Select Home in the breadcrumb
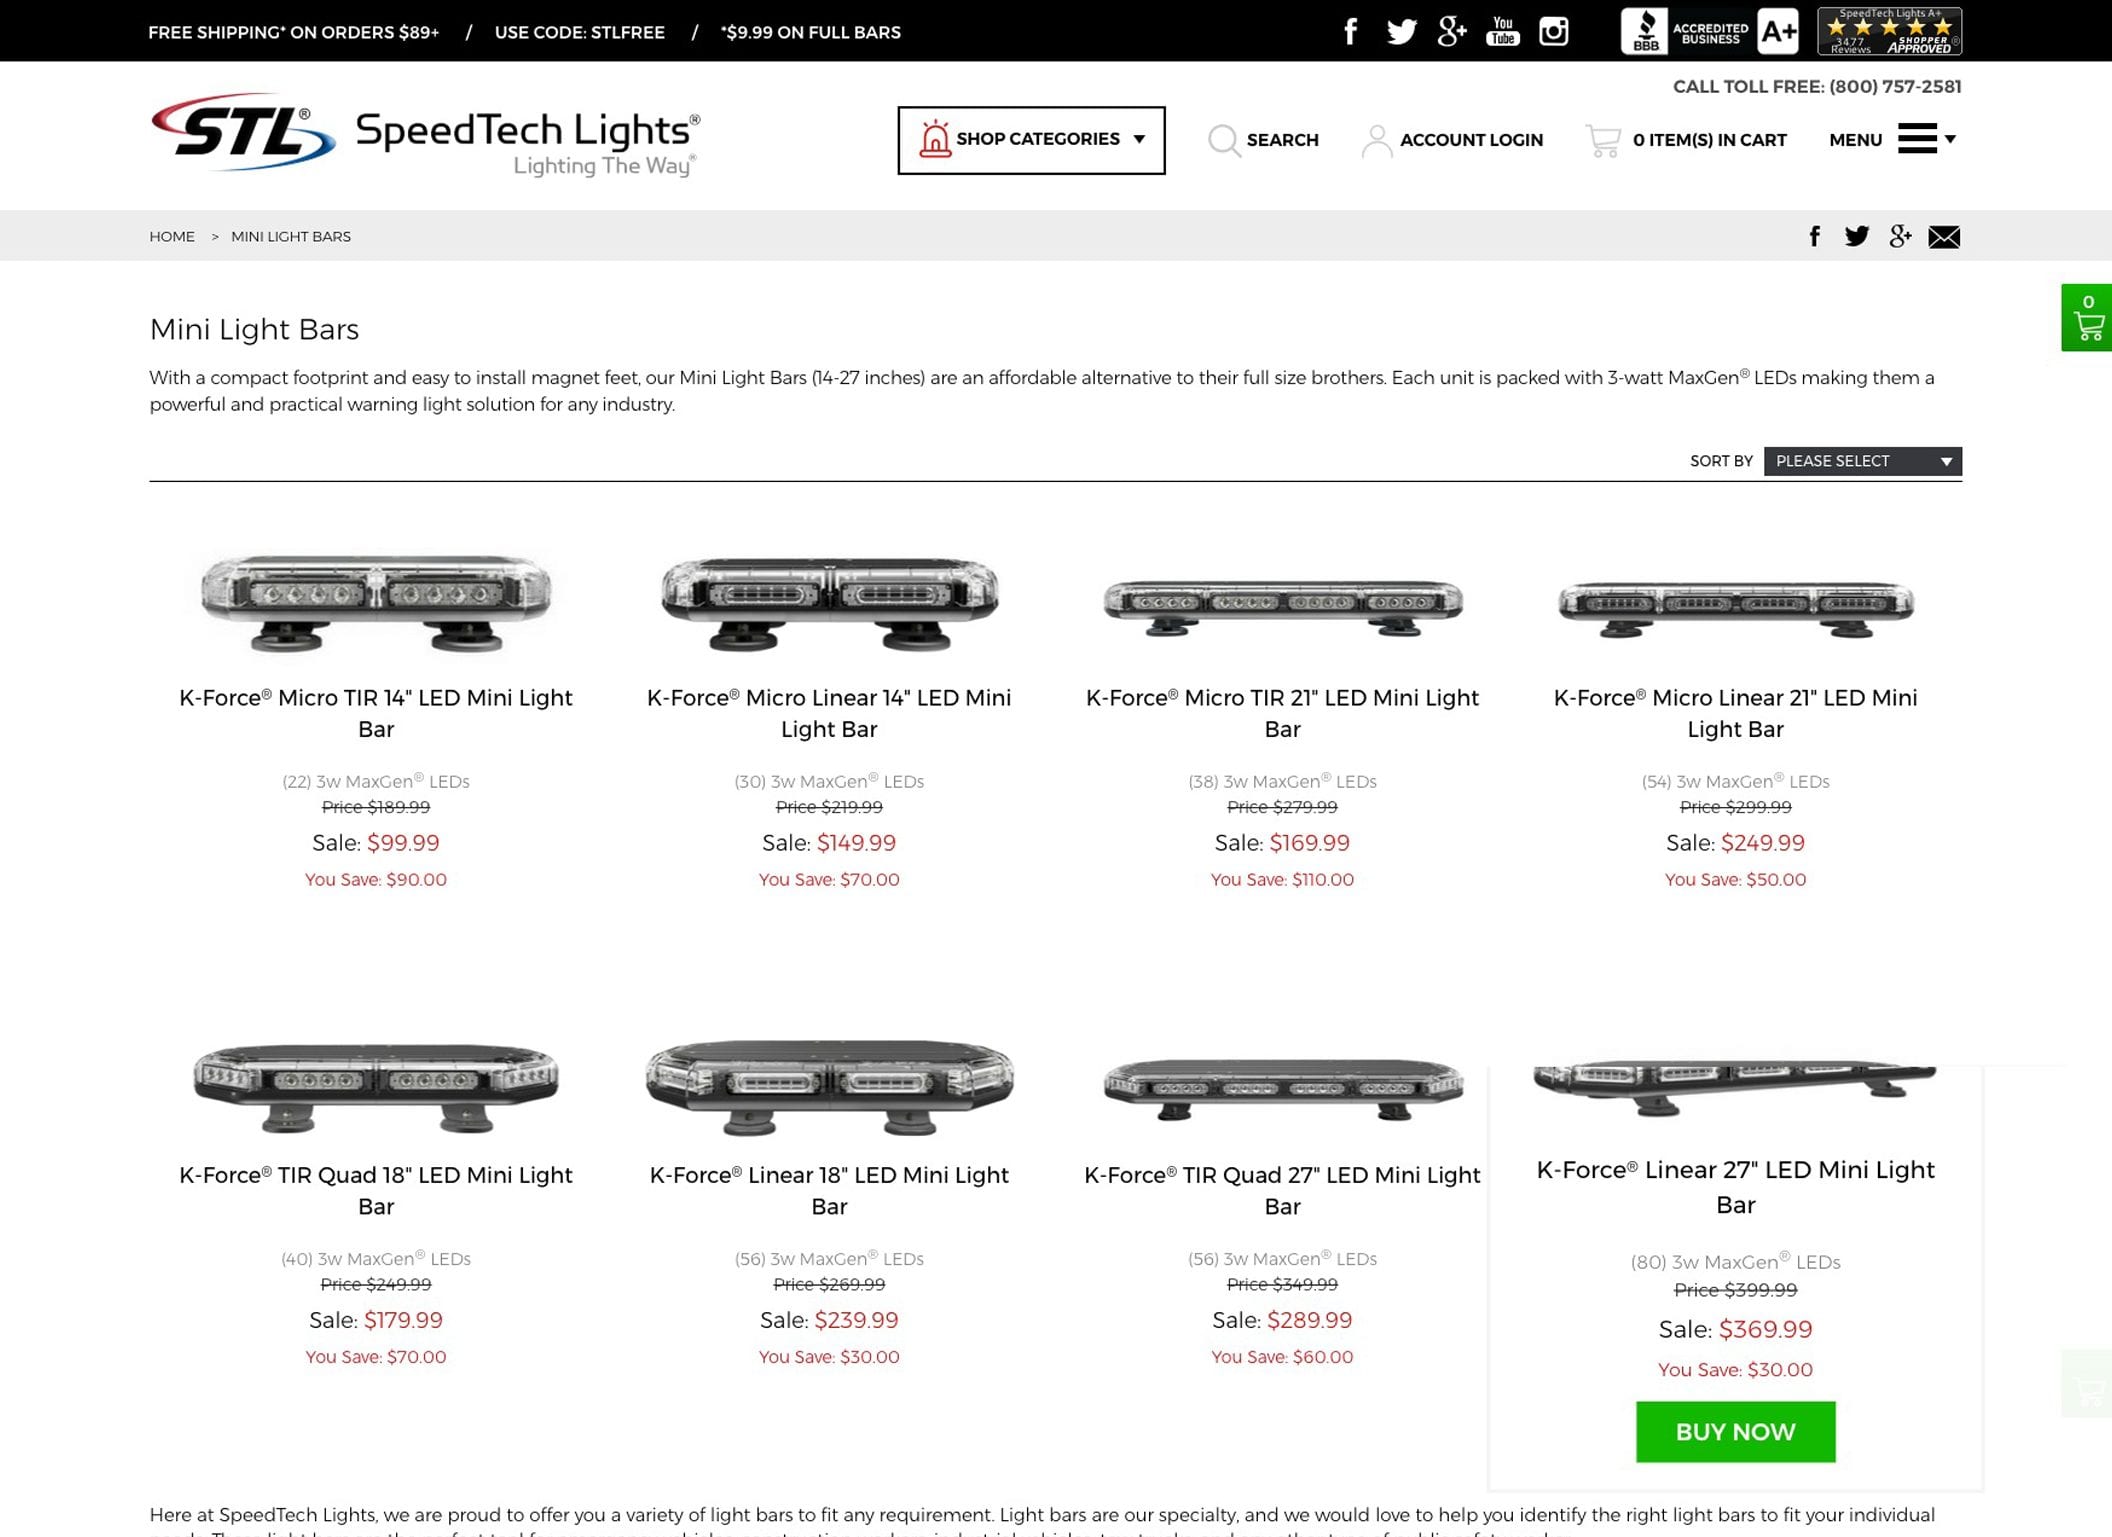The image size is (2112, 1537). point(172,236)
